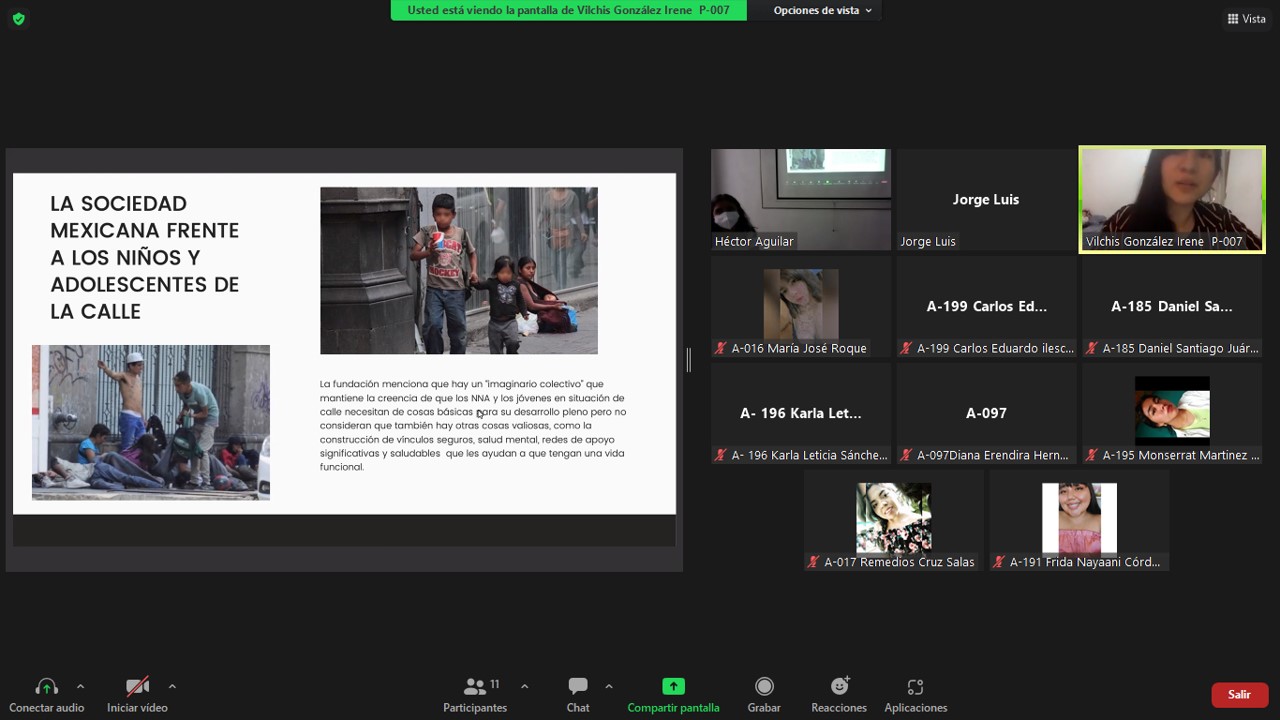Select Vilchis González Irene P-007 video tile
This screenshot has height=720, width=1280.
[x=1172, y=199]
